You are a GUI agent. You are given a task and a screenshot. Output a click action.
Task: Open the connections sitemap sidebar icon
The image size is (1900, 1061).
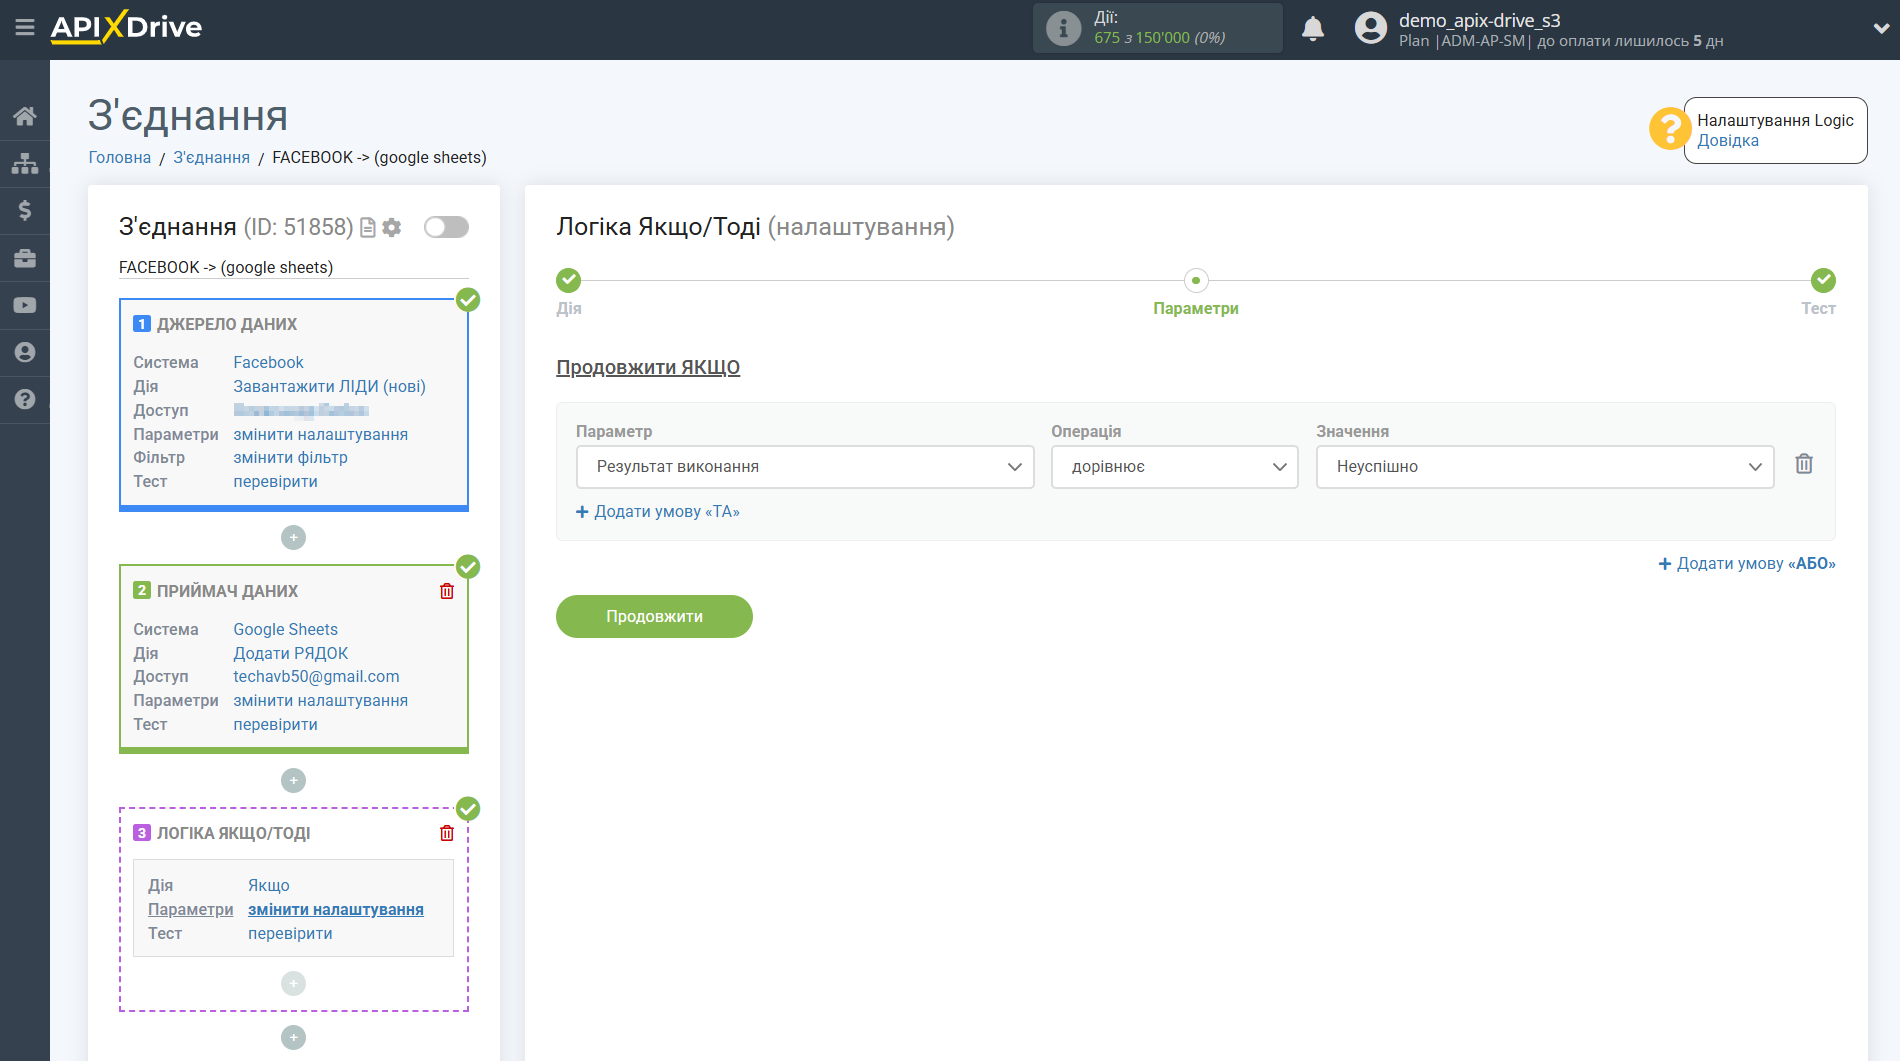pyautogui.click(x=25, y=163)
